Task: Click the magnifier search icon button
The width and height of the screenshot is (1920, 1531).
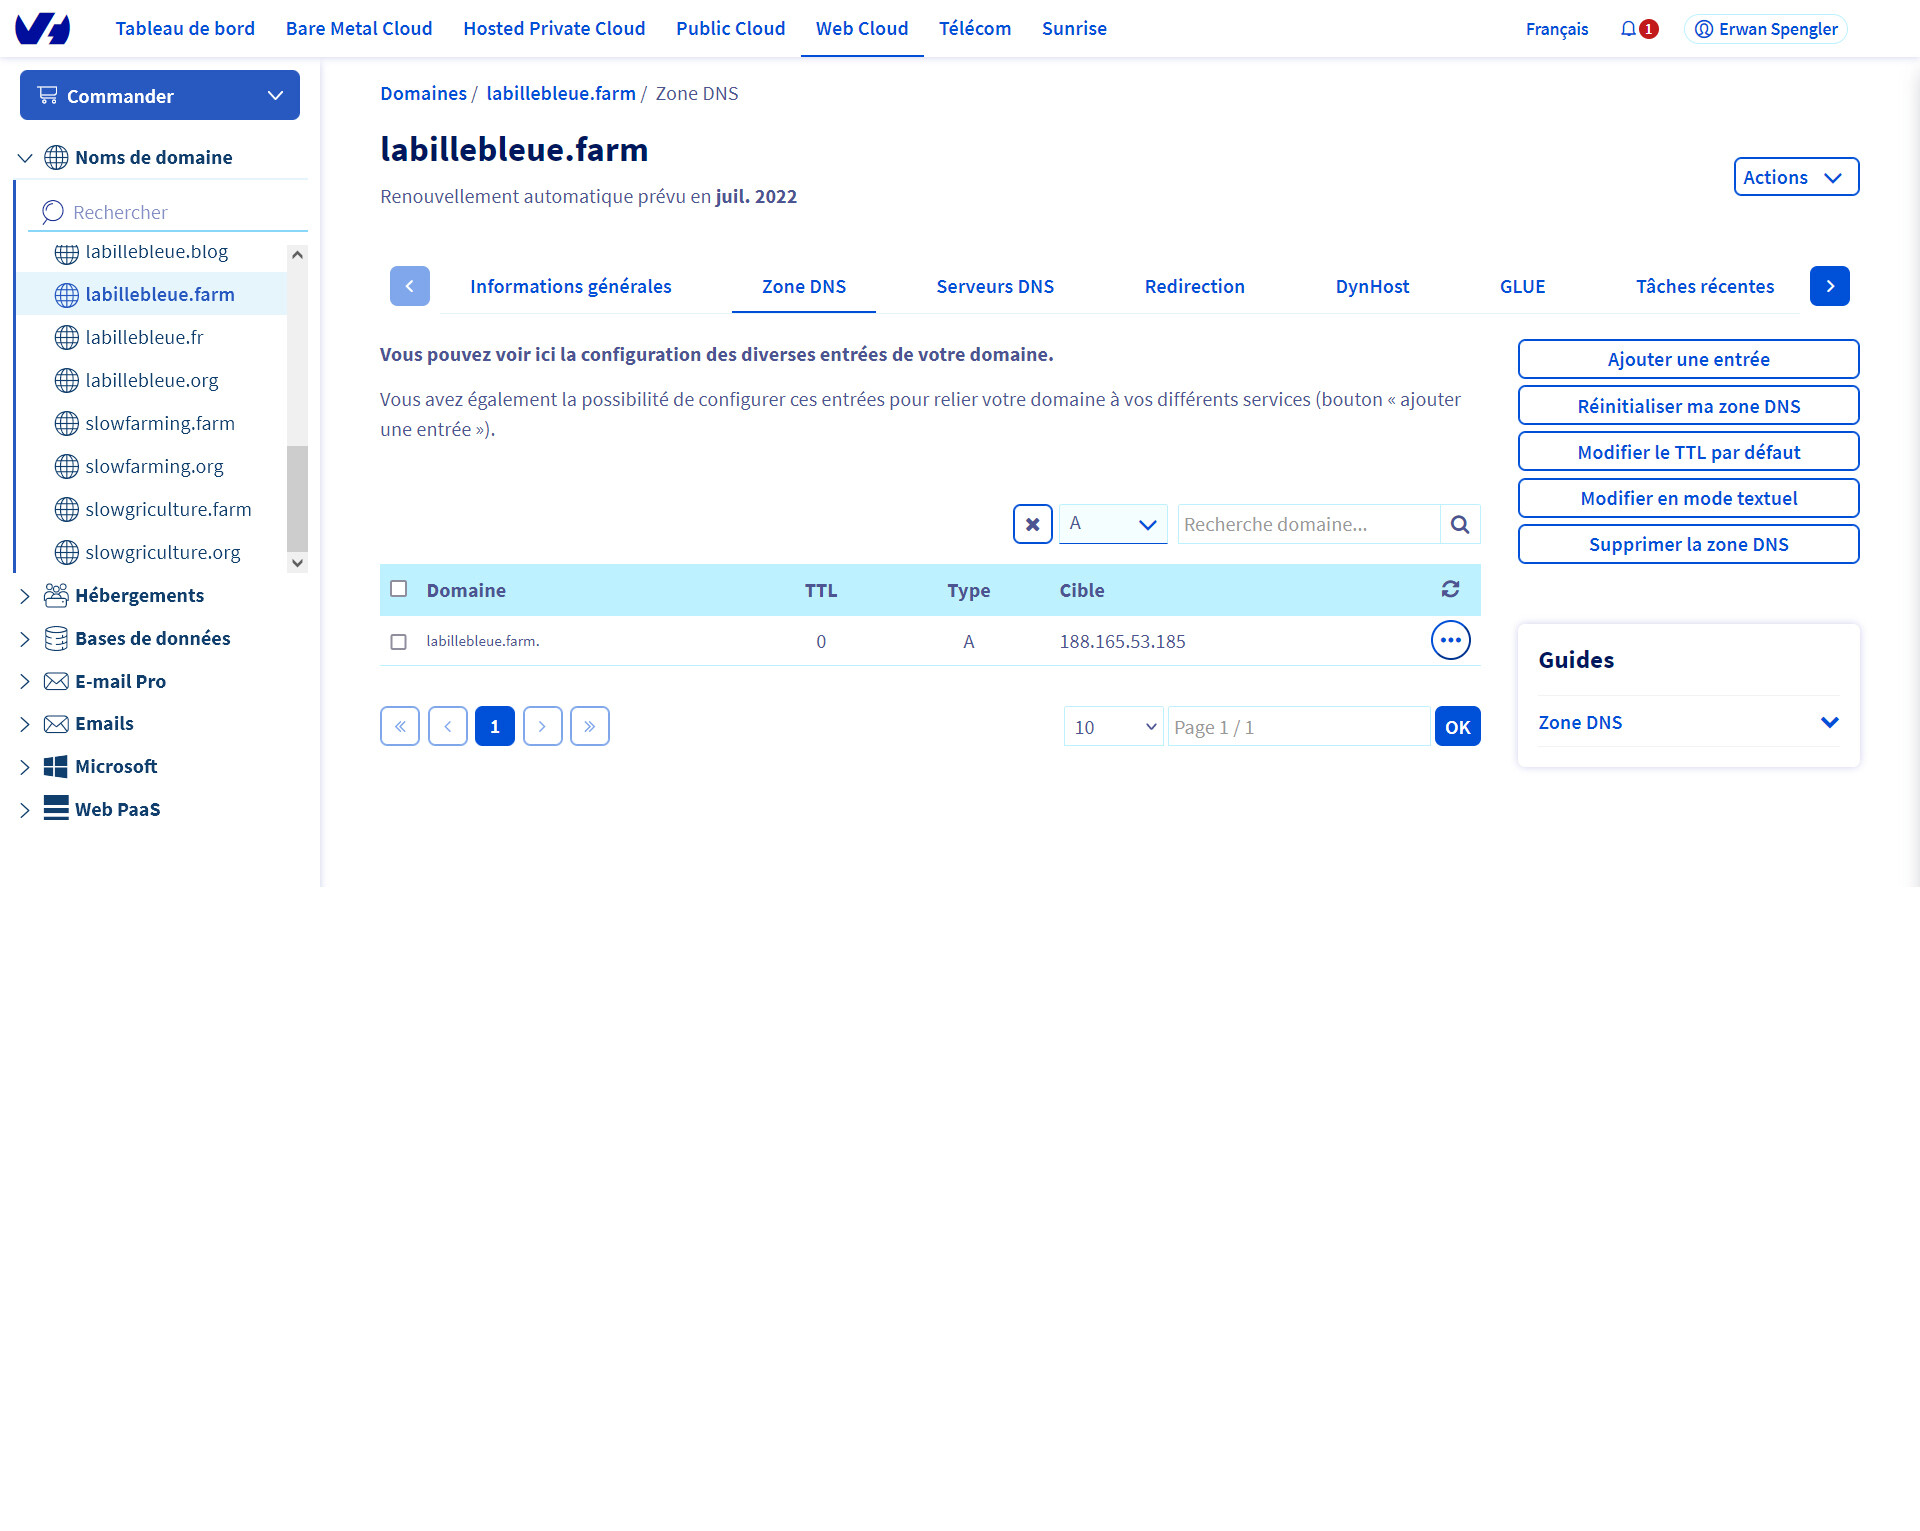Action: pos(1460,524)
